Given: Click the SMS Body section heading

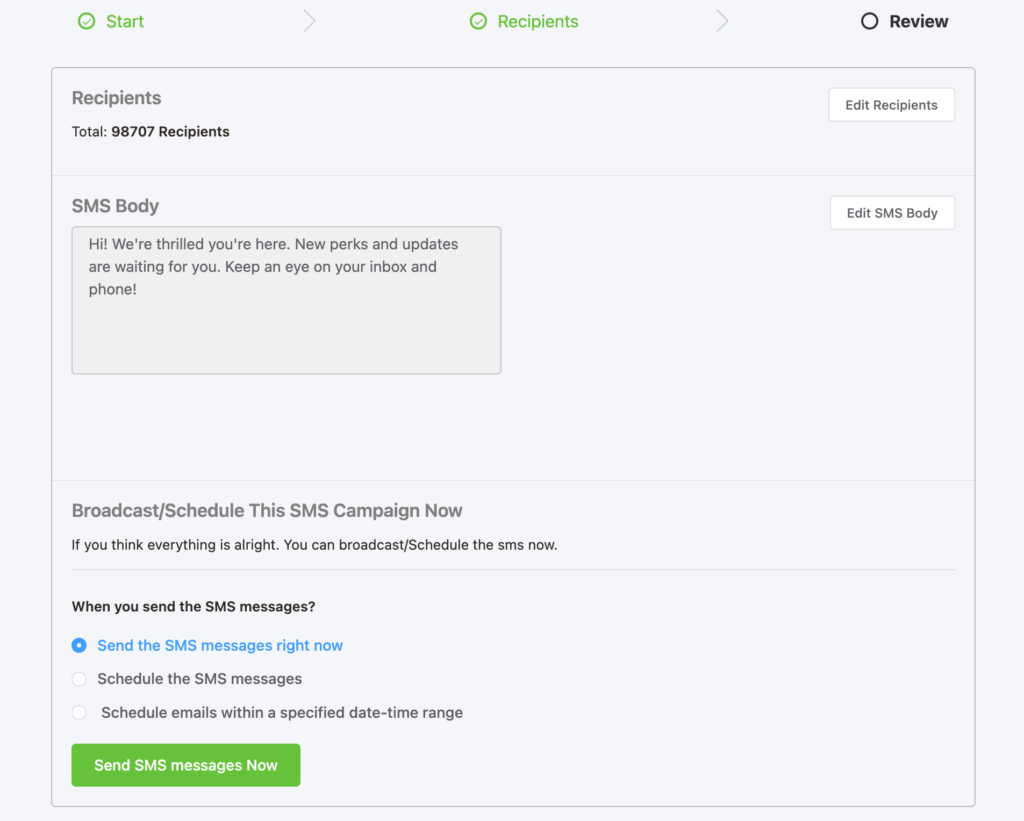Looking at the screenshot, I should tap(115, 206).
